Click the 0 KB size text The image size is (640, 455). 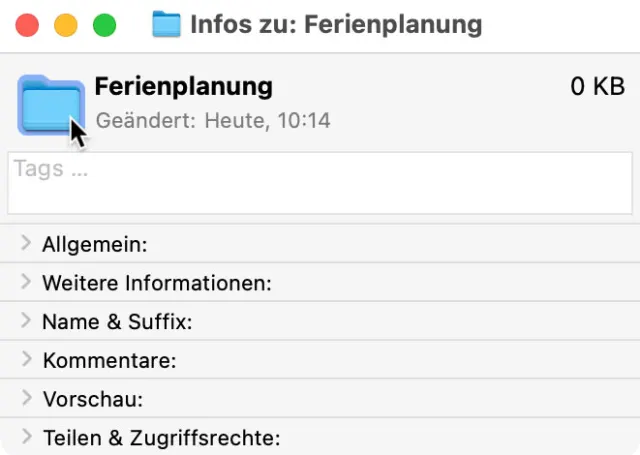click(597, 87)
